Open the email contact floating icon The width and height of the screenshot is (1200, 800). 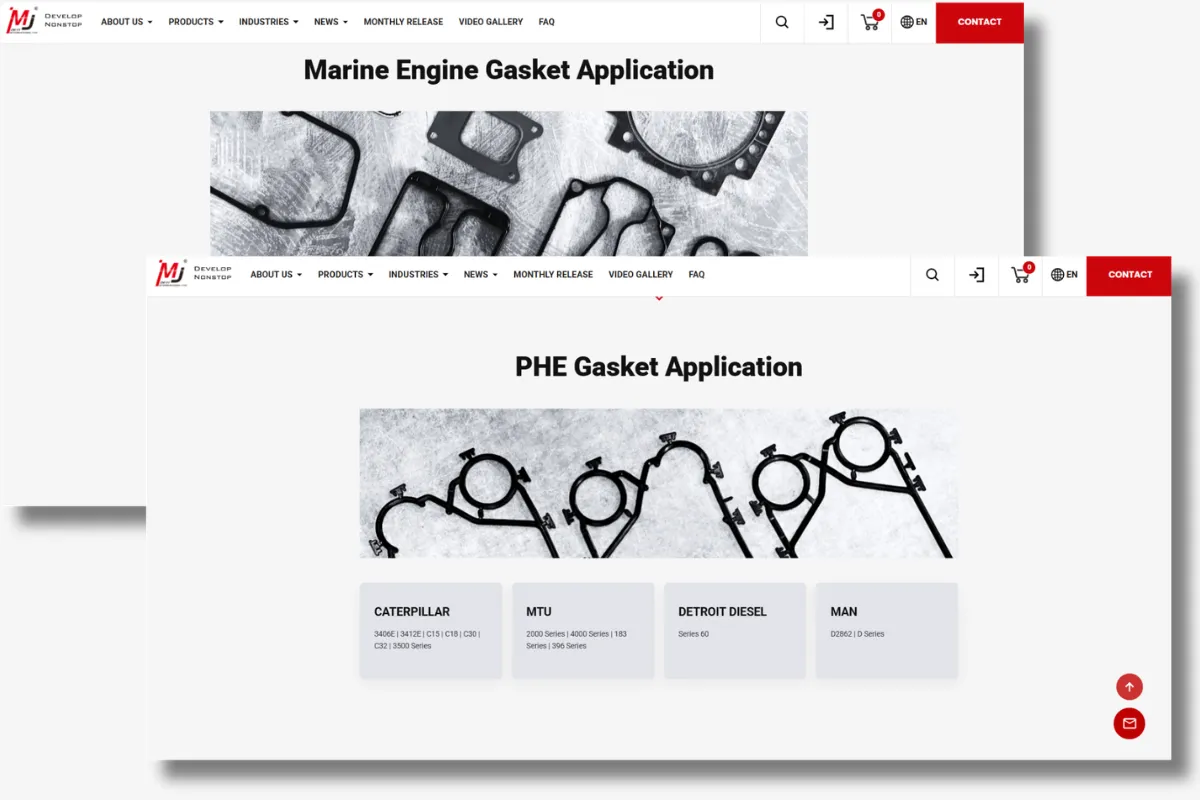point(1129,723)
